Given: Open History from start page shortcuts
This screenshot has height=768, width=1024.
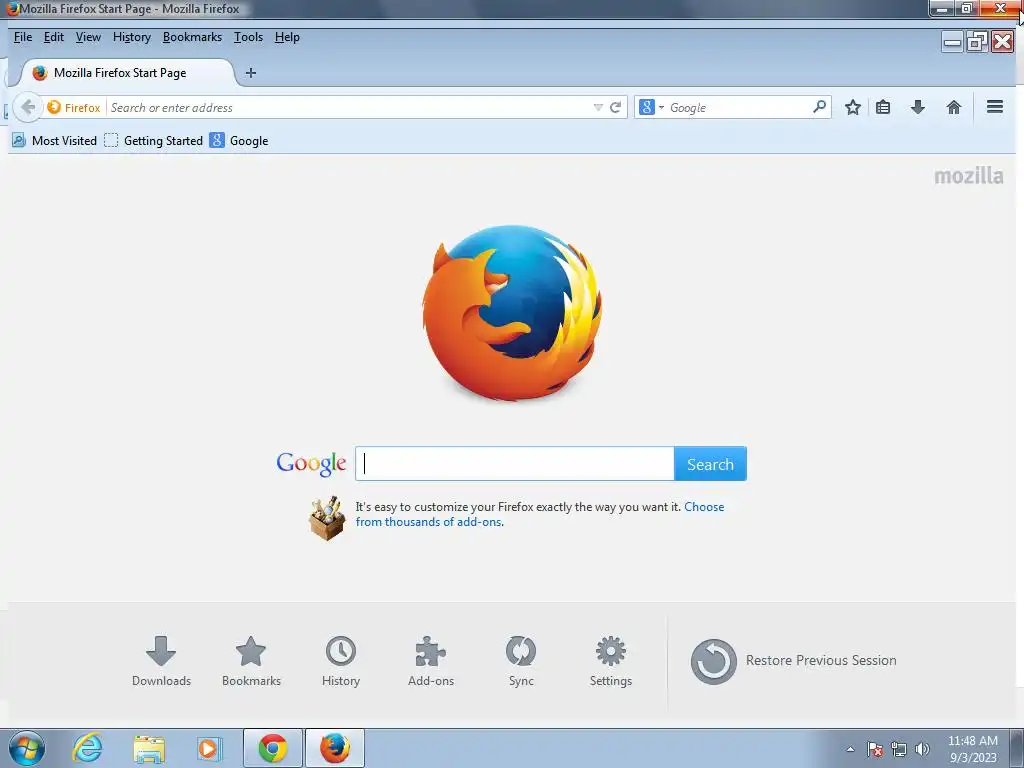Looking at the screenshot, I should click(341, 661).
